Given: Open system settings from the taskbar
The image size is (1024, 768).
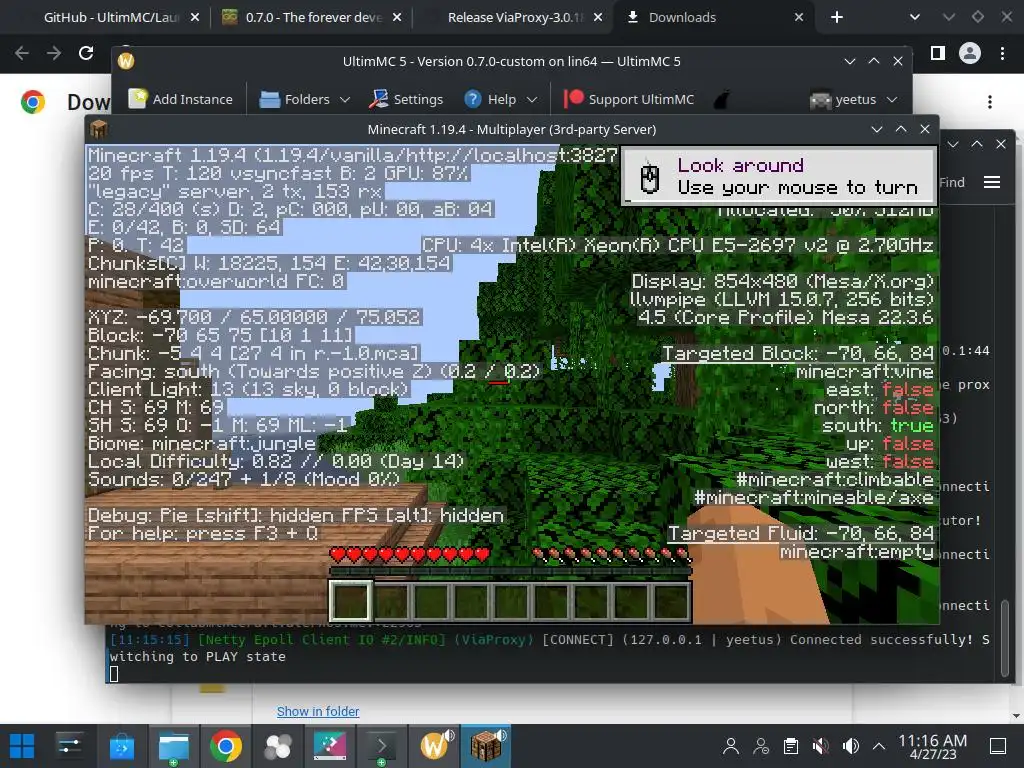Looking at the screenshot, I should [x=69, y=746].
